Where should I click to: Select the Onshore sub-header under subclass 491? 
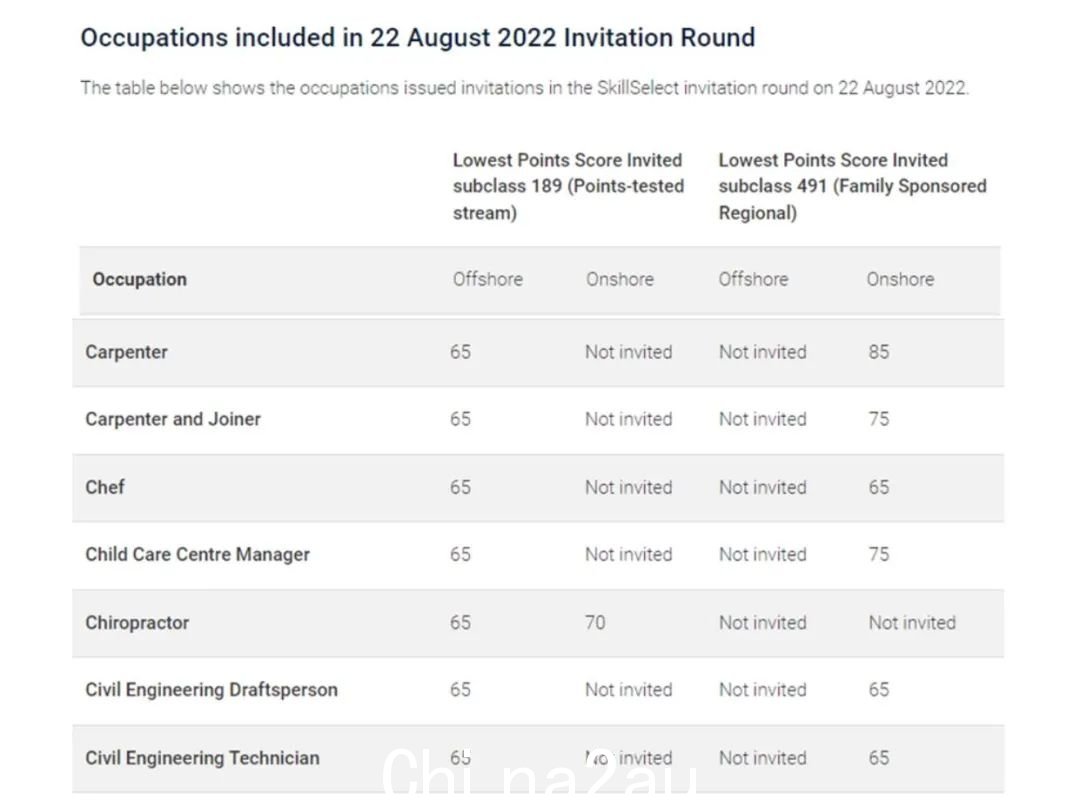[900, 279]
